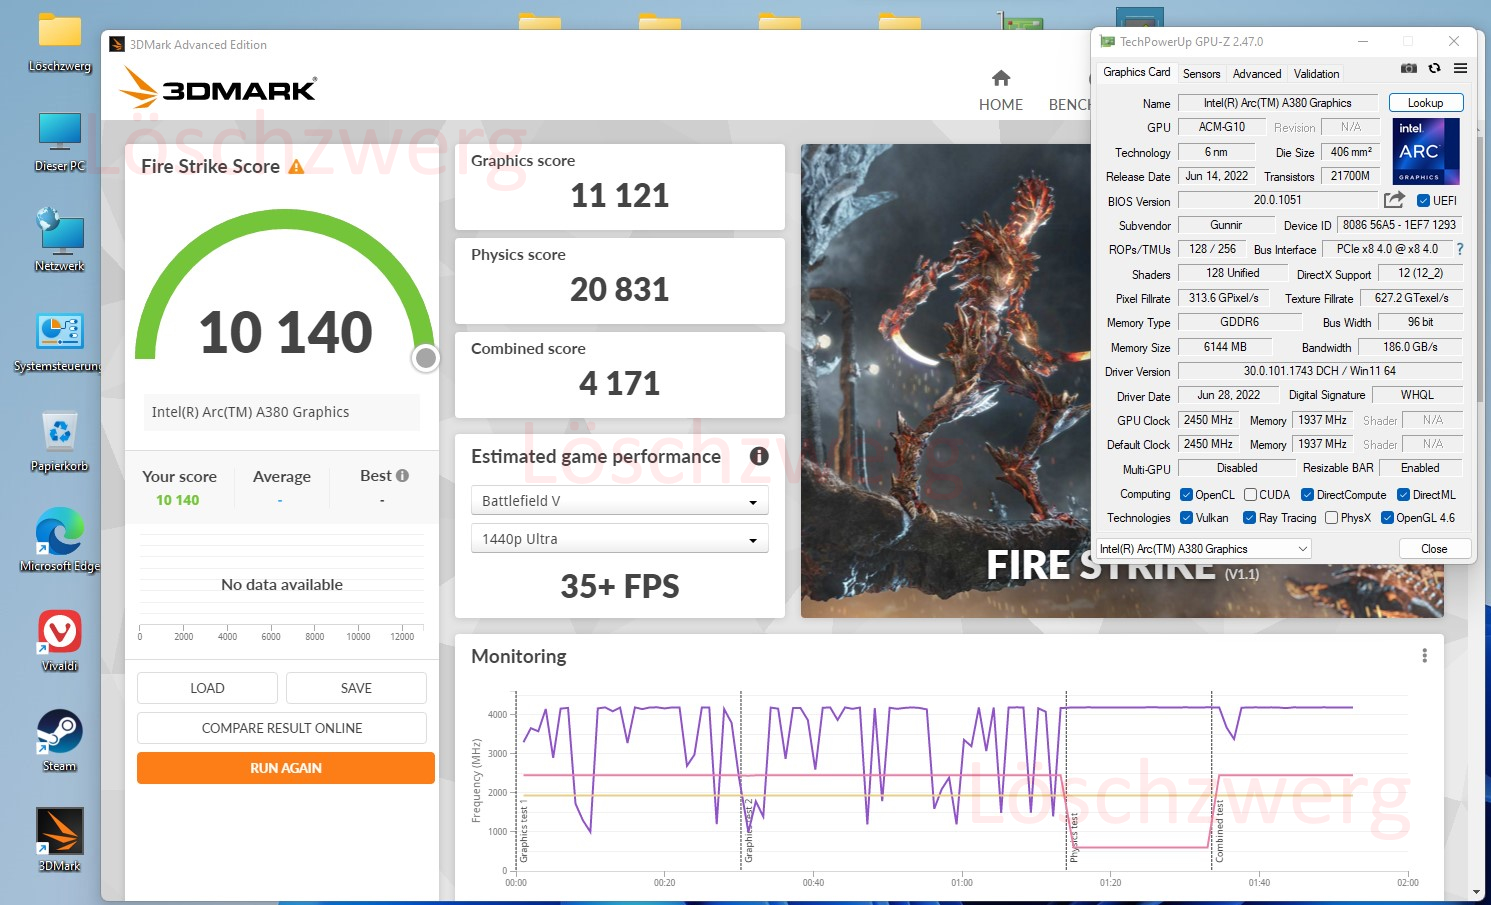Click the Fire Strike score warning icon
This screenshot has width=1491, height=905.
[296, 167]
